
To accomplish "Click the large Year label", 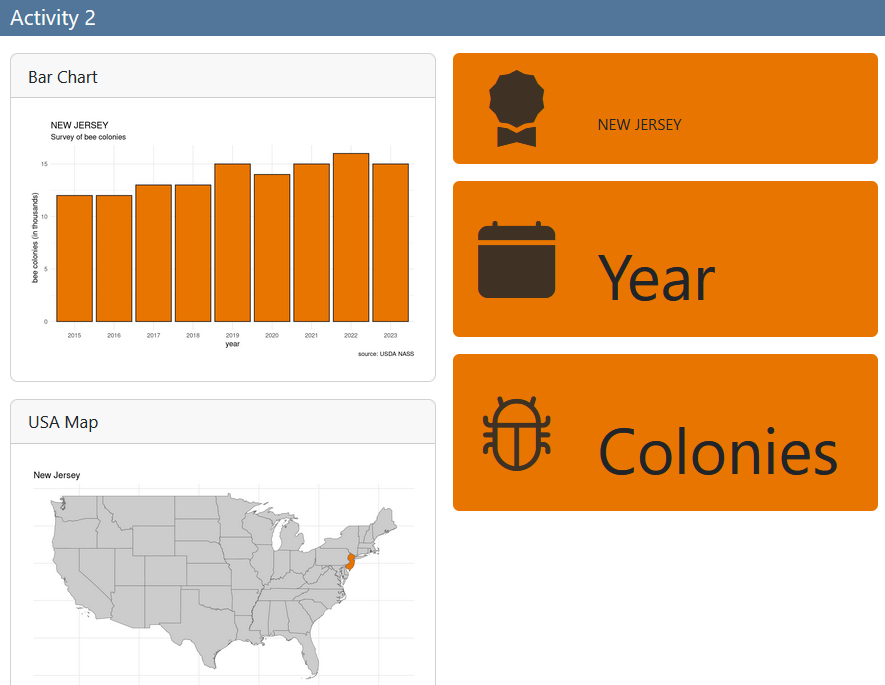I will (656, 278).
